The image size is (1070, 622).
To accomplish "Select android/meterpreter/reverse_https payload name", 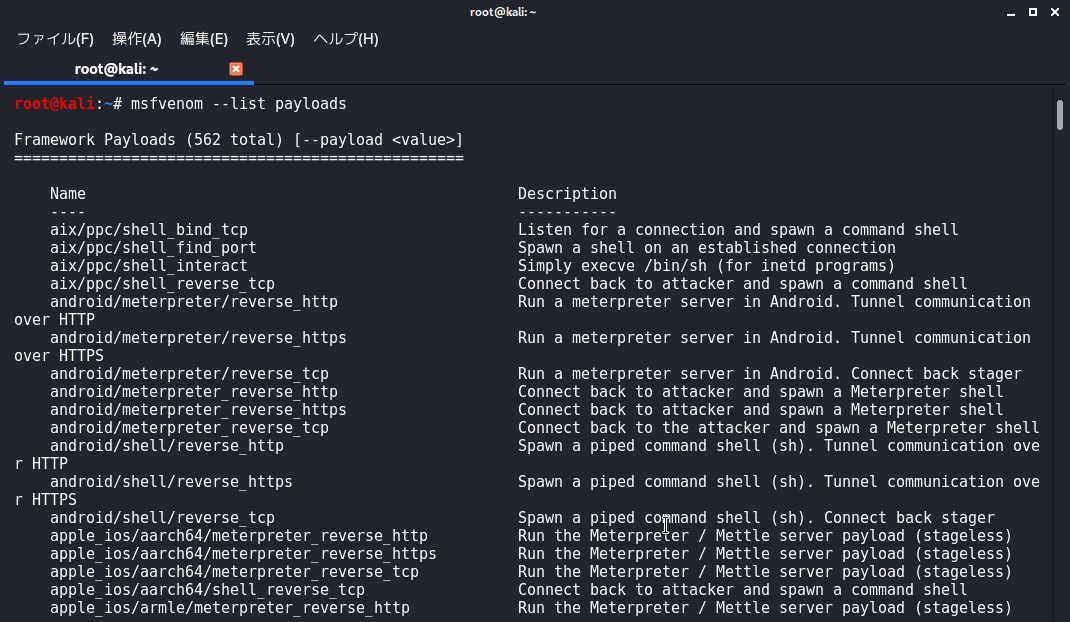I will (x=199, y=338).
